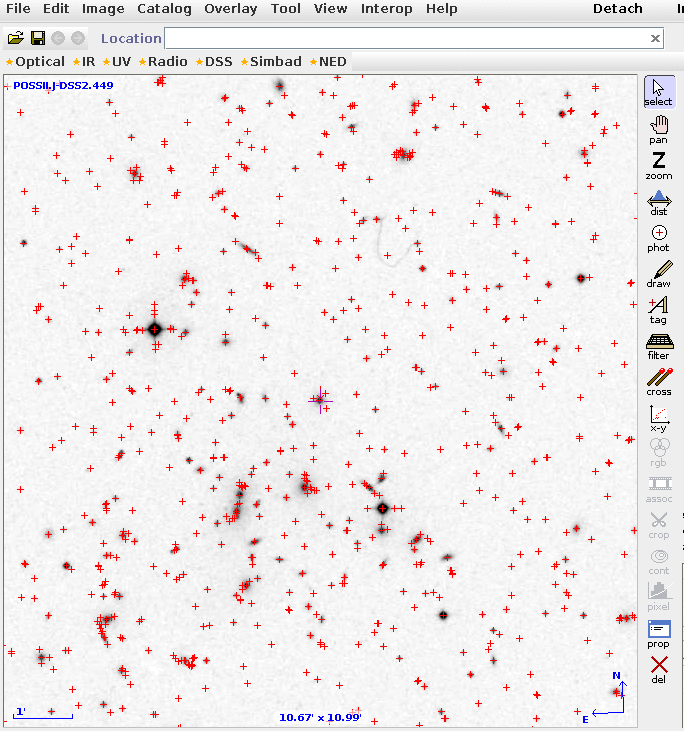Clear the Location field with X
684x731 pixels.
click(655, 38)
